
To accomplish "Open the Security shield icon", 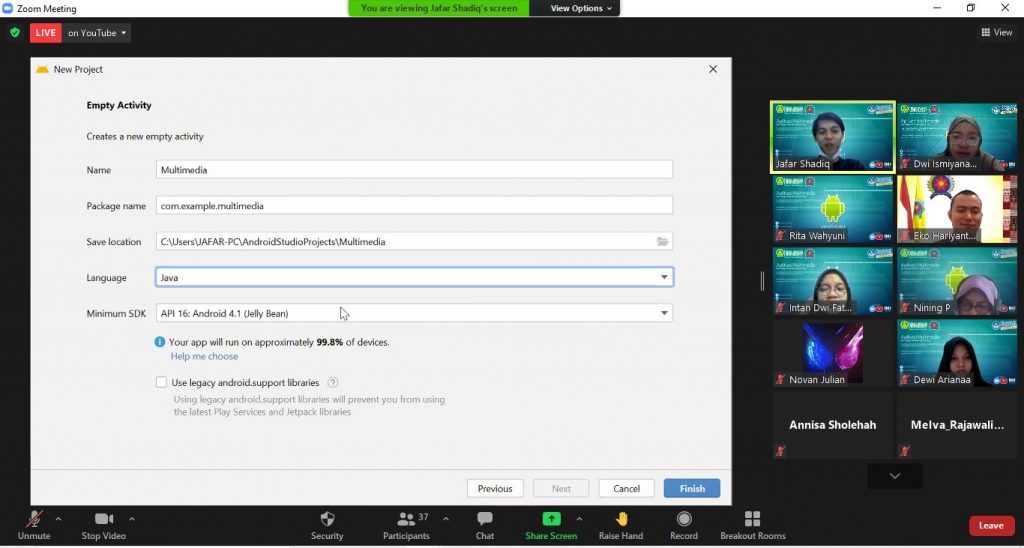I will pos(327,519).
